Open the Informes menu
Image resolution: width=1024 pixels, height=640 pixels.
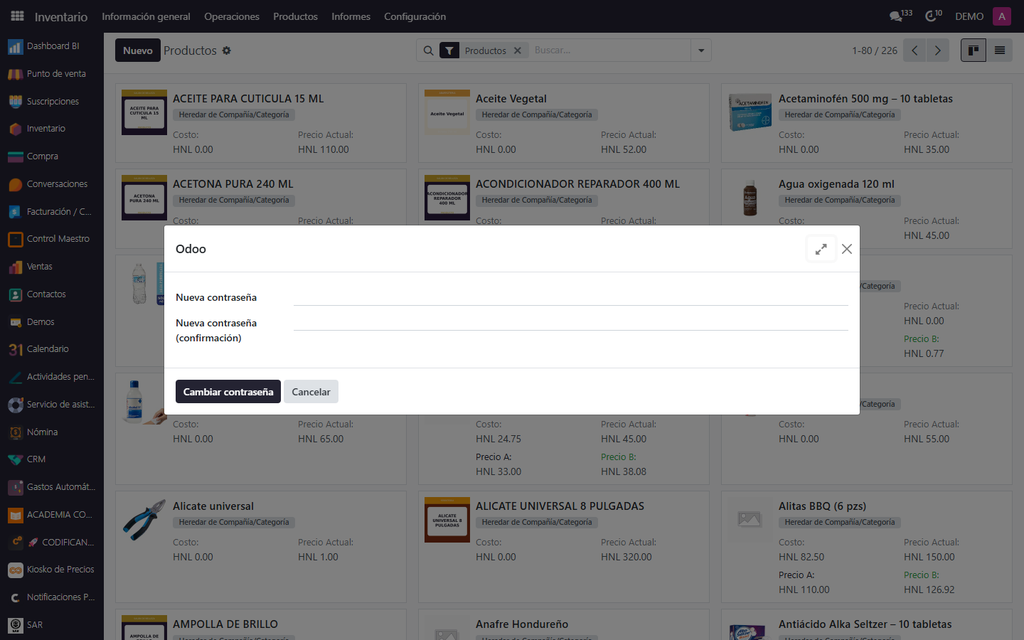point(351,16)
